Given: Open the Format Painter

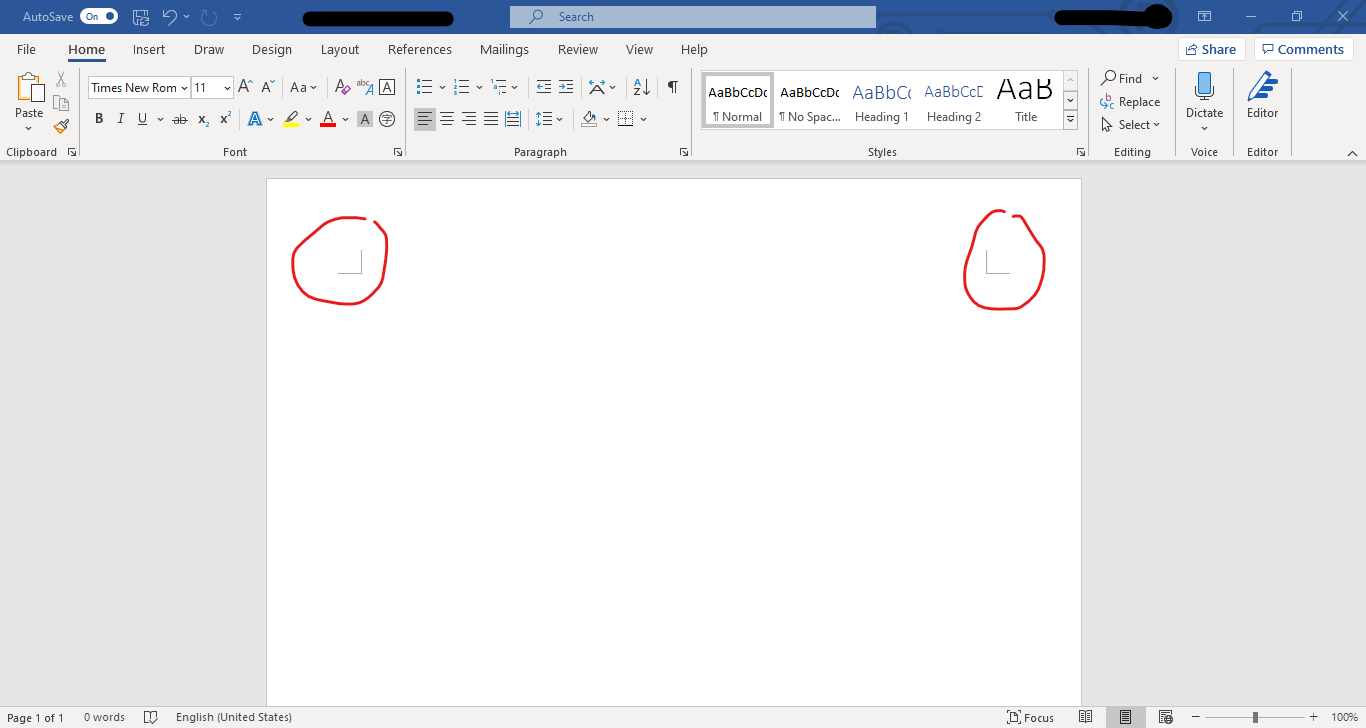Looking at the screenshot, I should (x=60, y=126).
